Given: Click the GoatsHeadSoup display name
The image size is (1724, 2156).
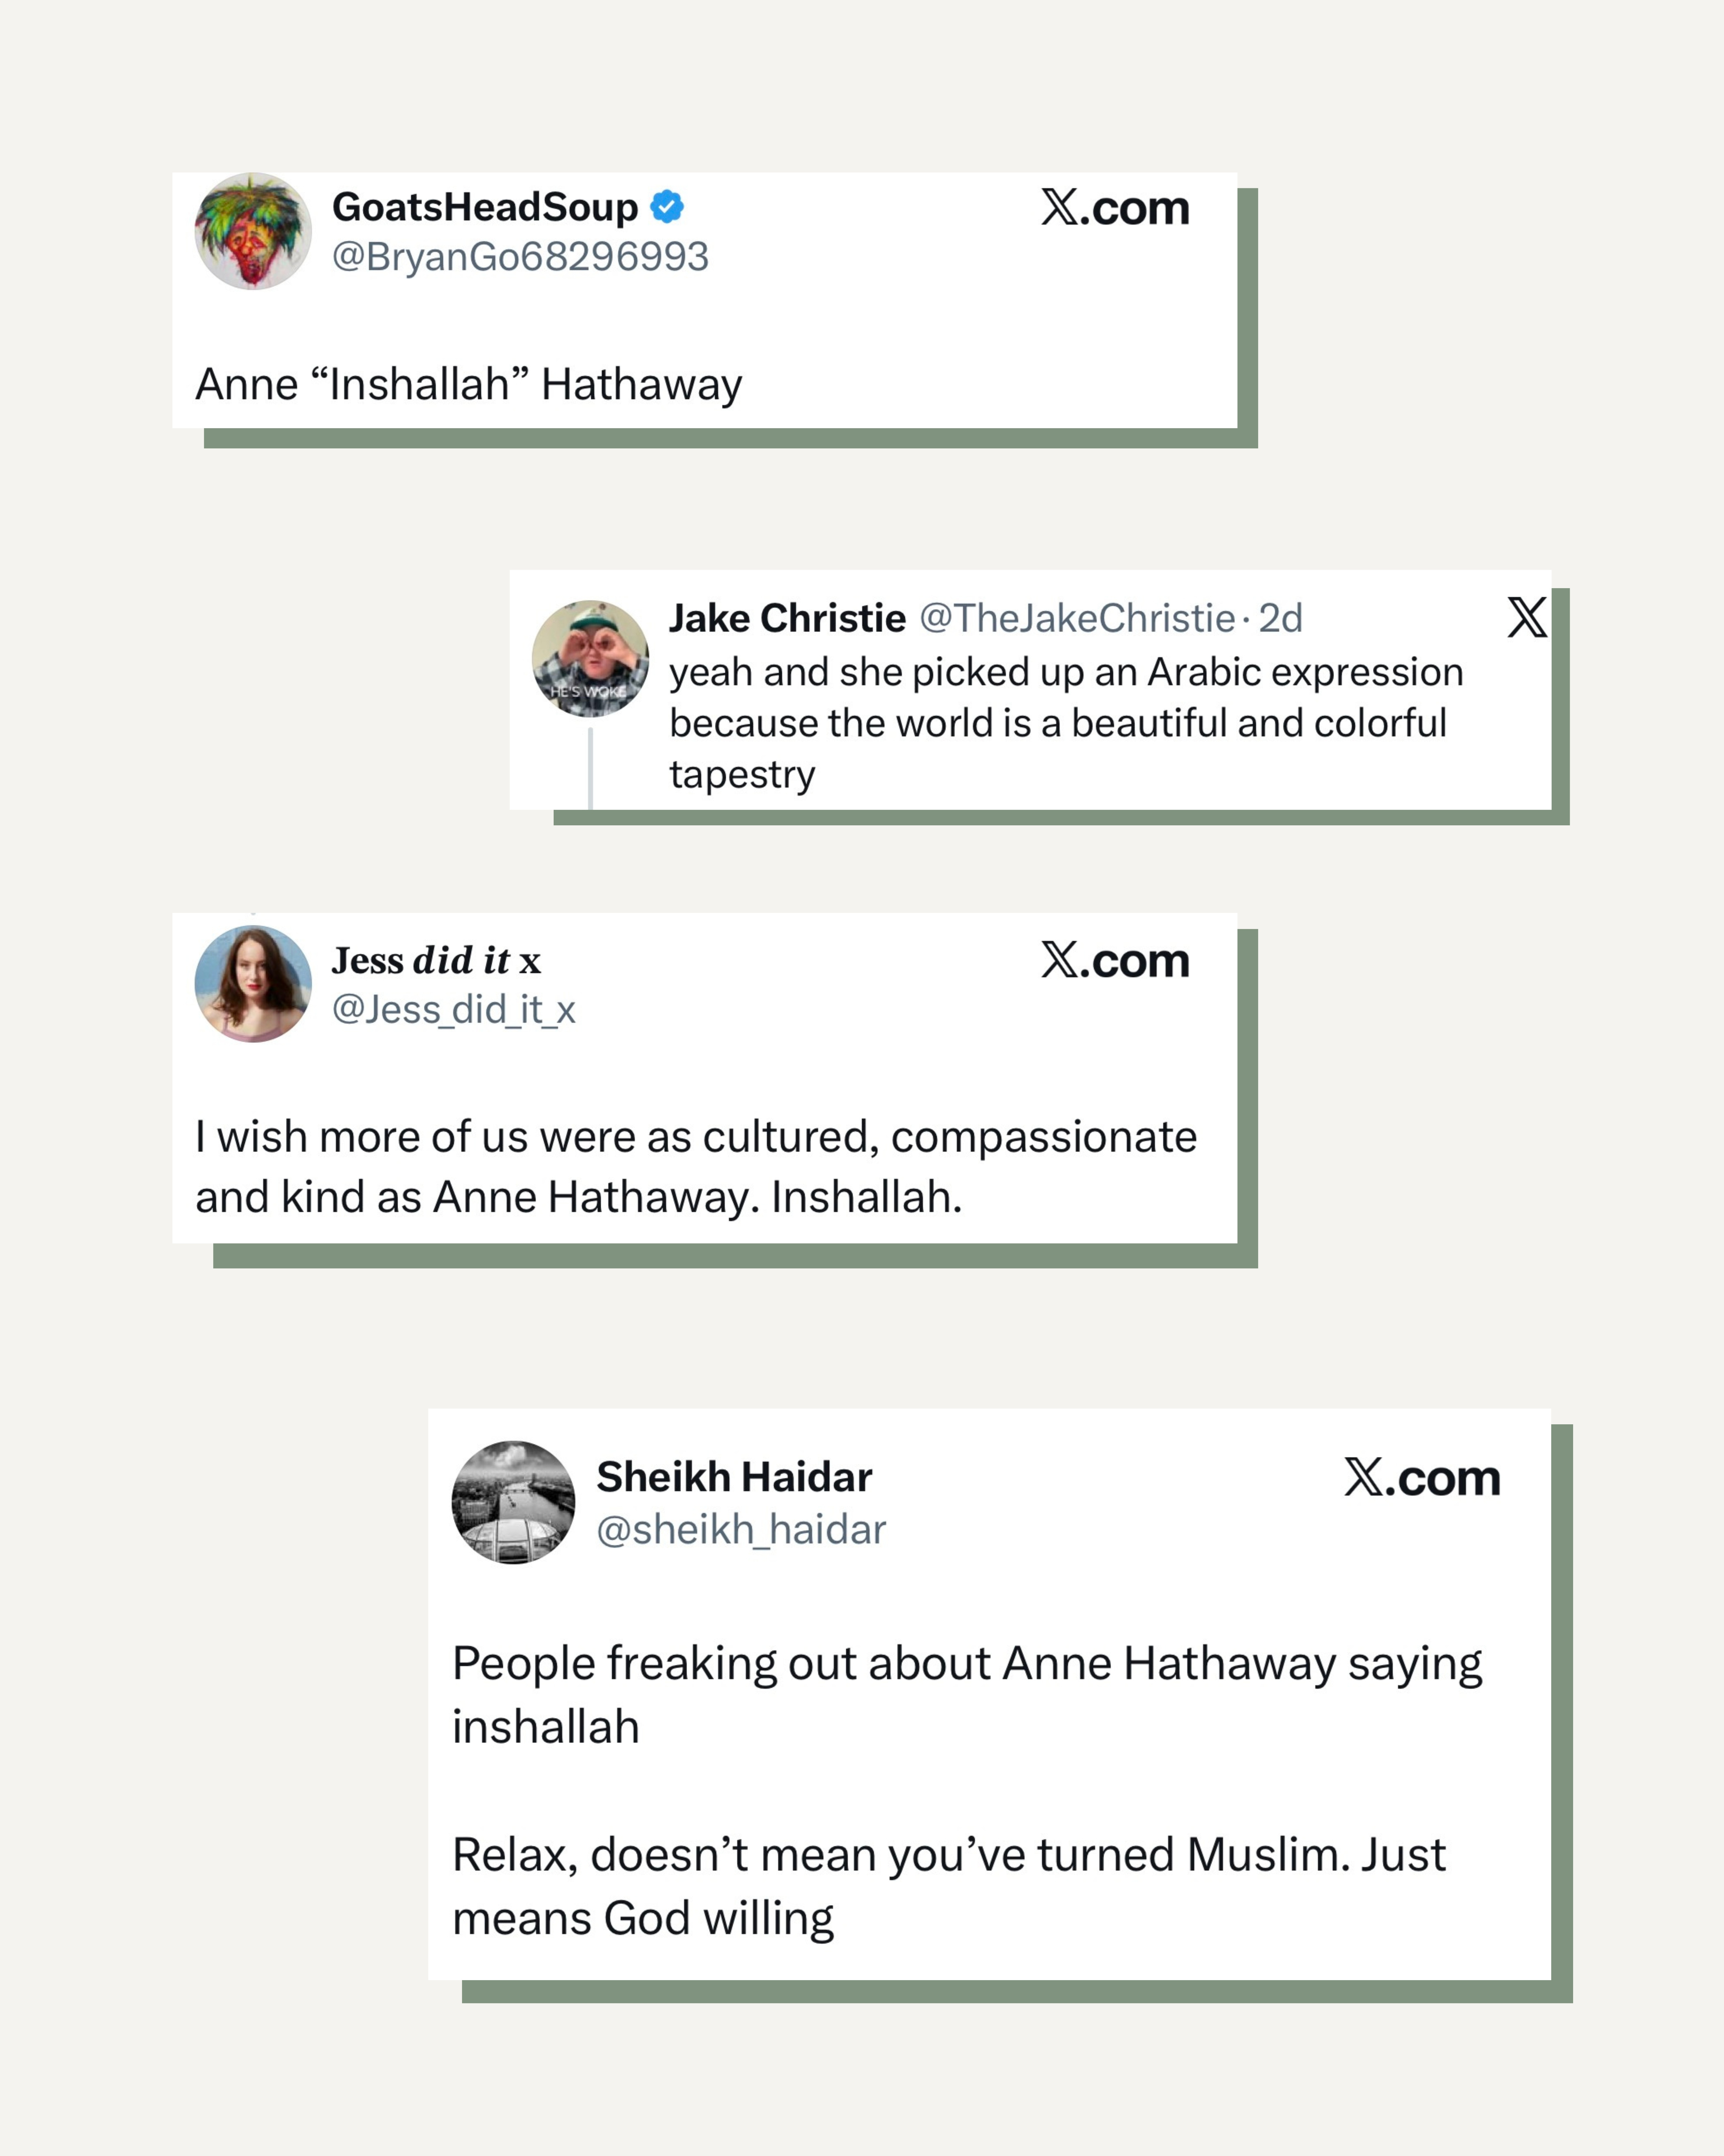Looking at the screenshot, I should point(485,207).
